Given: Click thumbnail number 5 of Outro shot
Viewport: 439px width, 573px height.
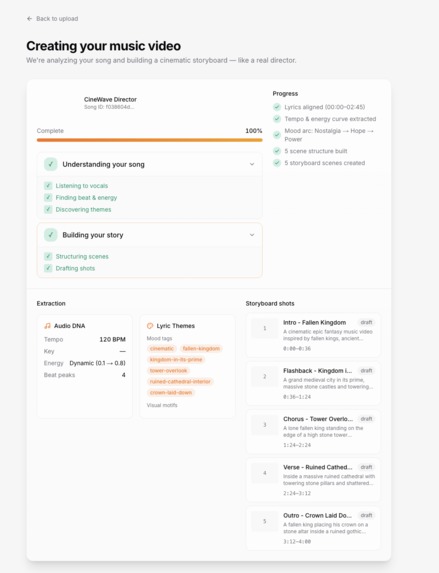Looking at the screenshot, I should (x=265, y=521).
